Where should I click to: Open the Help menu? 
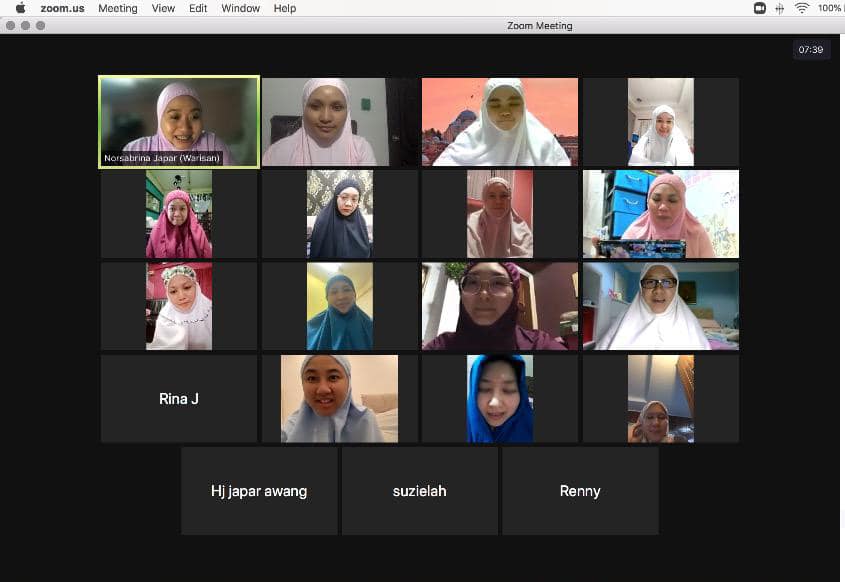click(285, 8)
